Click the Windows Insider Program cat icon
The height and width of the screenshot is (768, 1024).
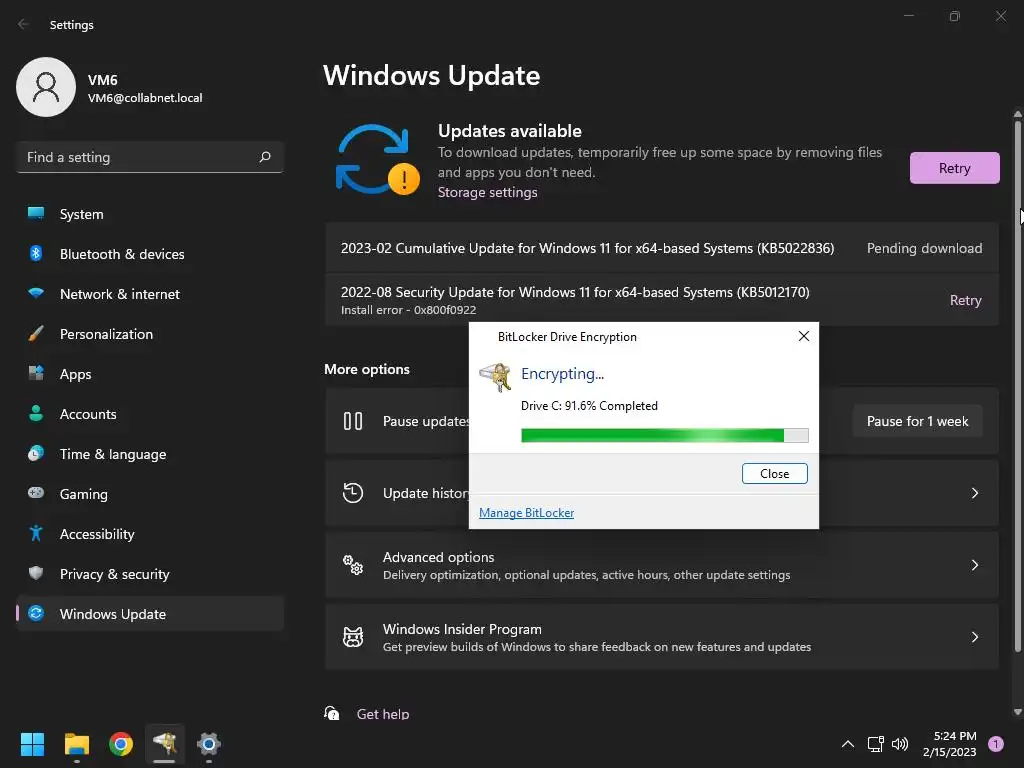[x=353, y=637]
